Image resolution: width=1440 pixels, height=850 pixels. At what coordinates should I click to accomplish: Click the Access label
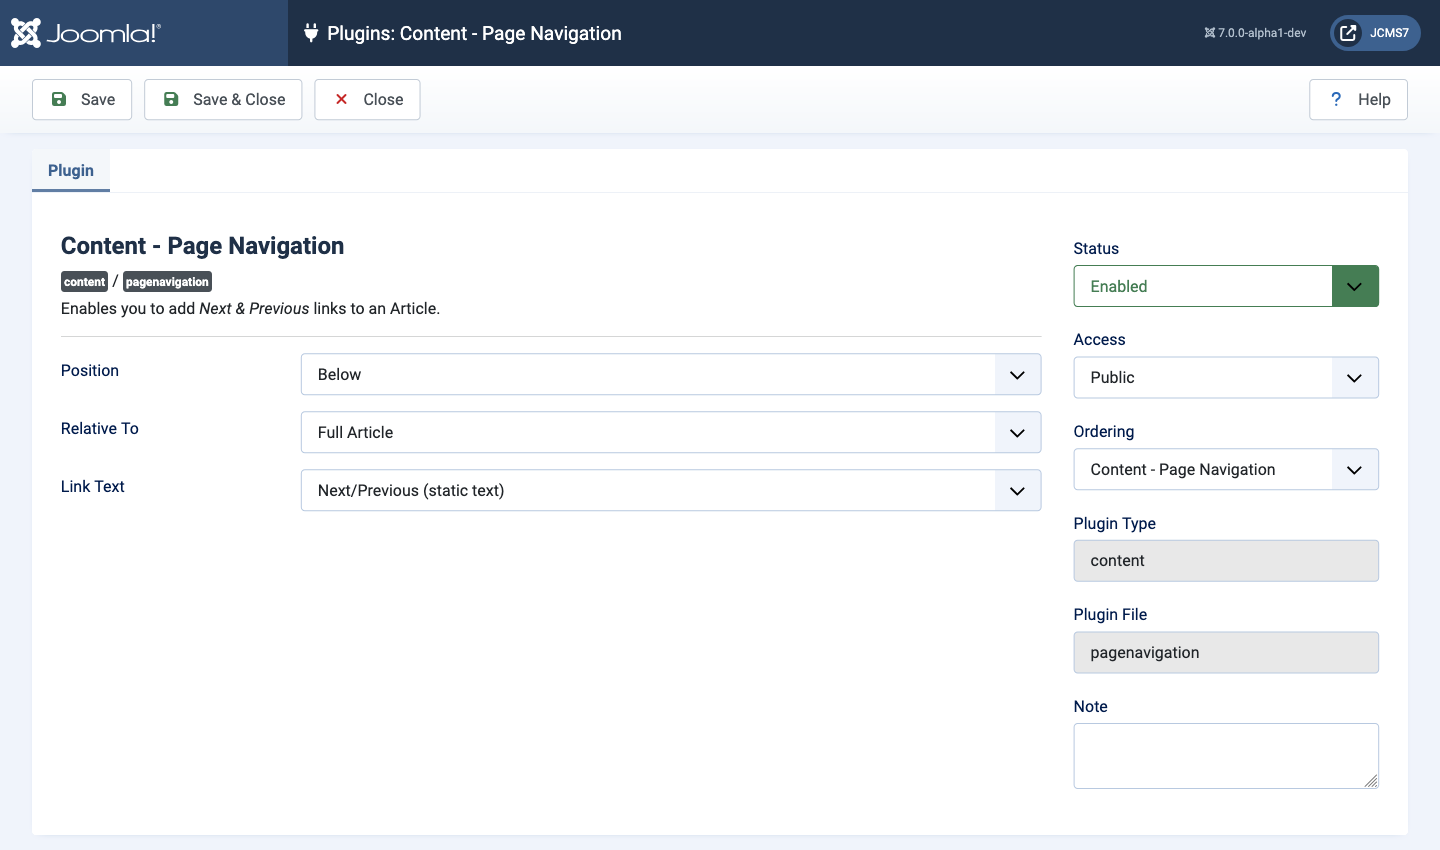1099,340
